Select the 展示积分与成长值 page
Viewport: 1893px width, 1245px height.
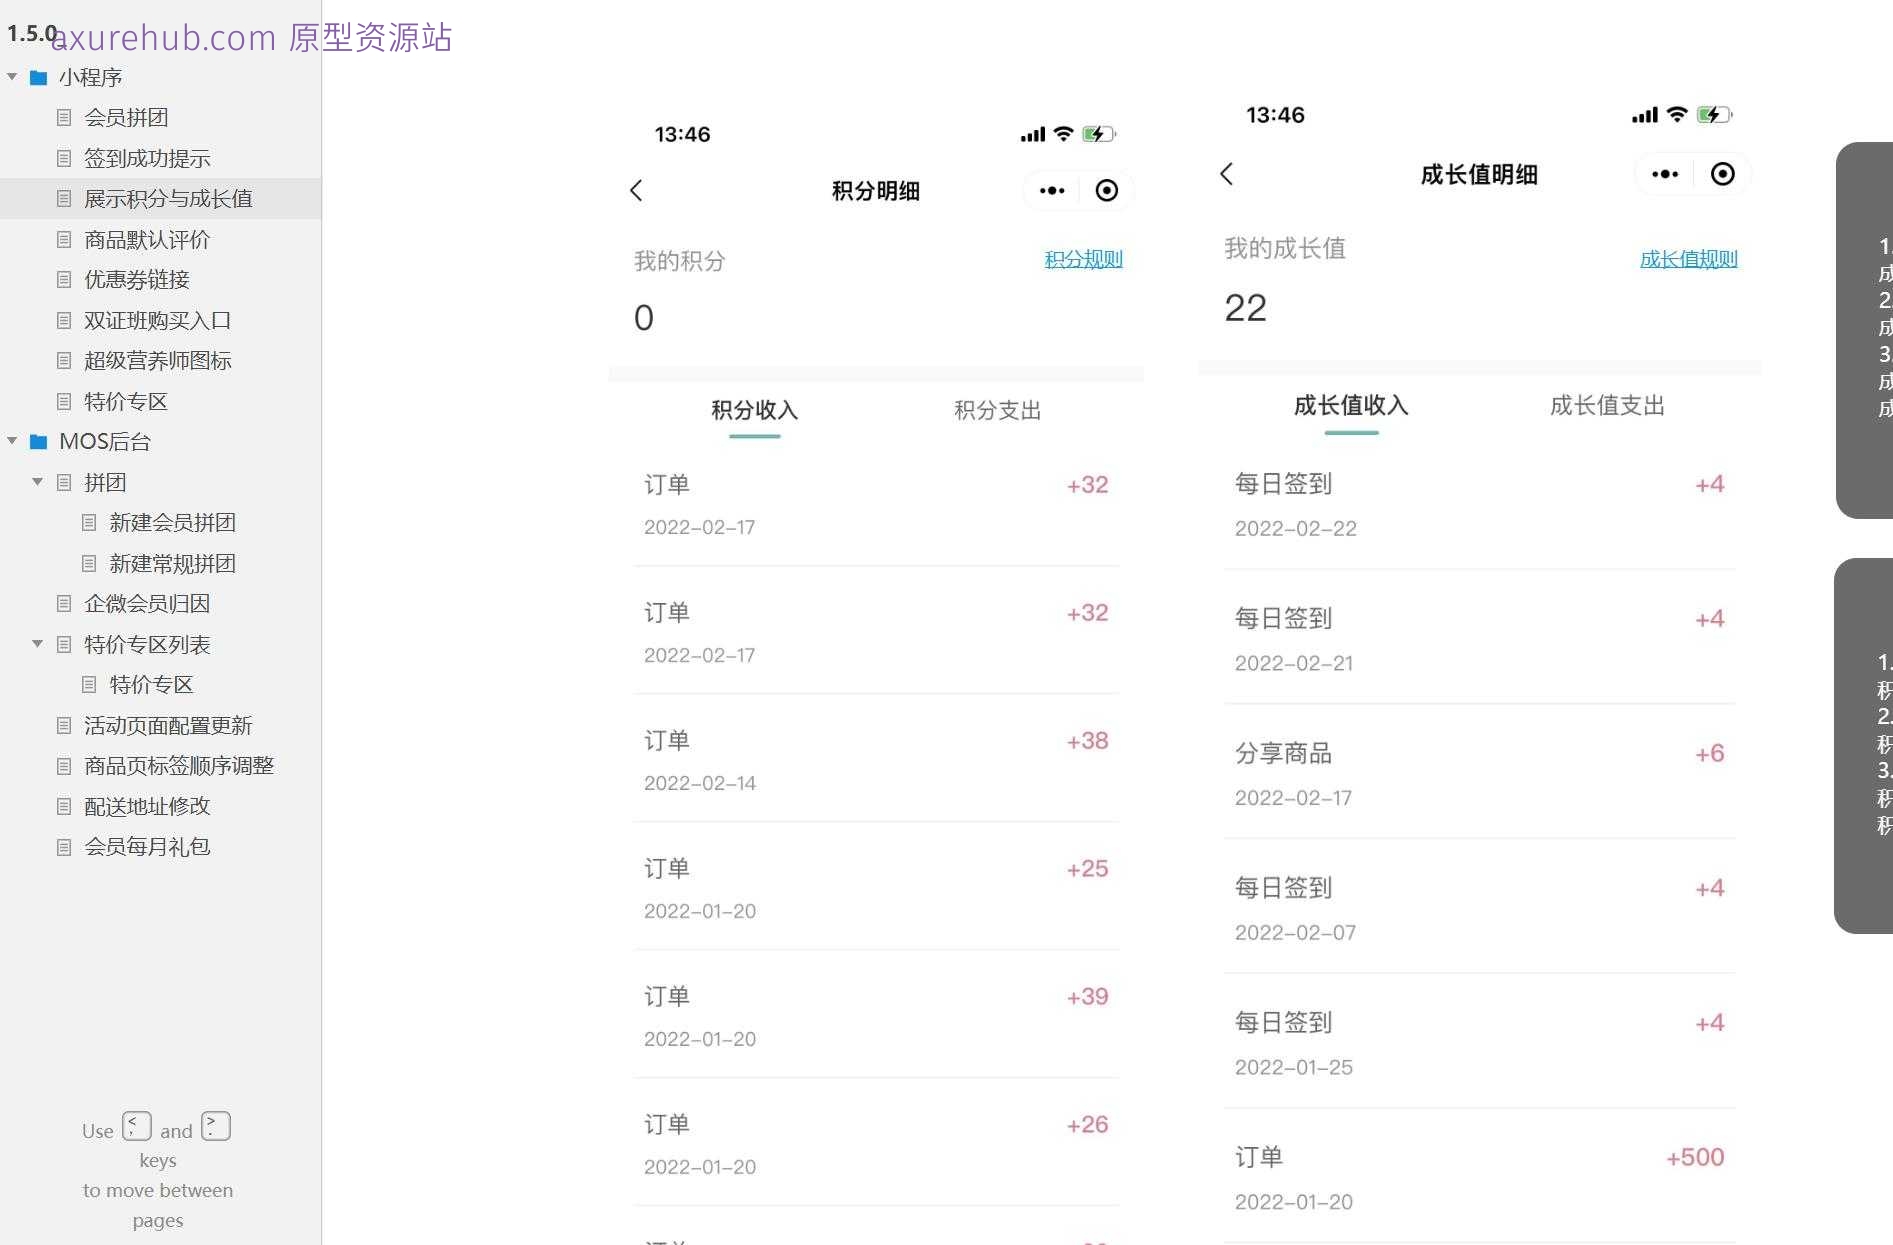coord(168,198)
